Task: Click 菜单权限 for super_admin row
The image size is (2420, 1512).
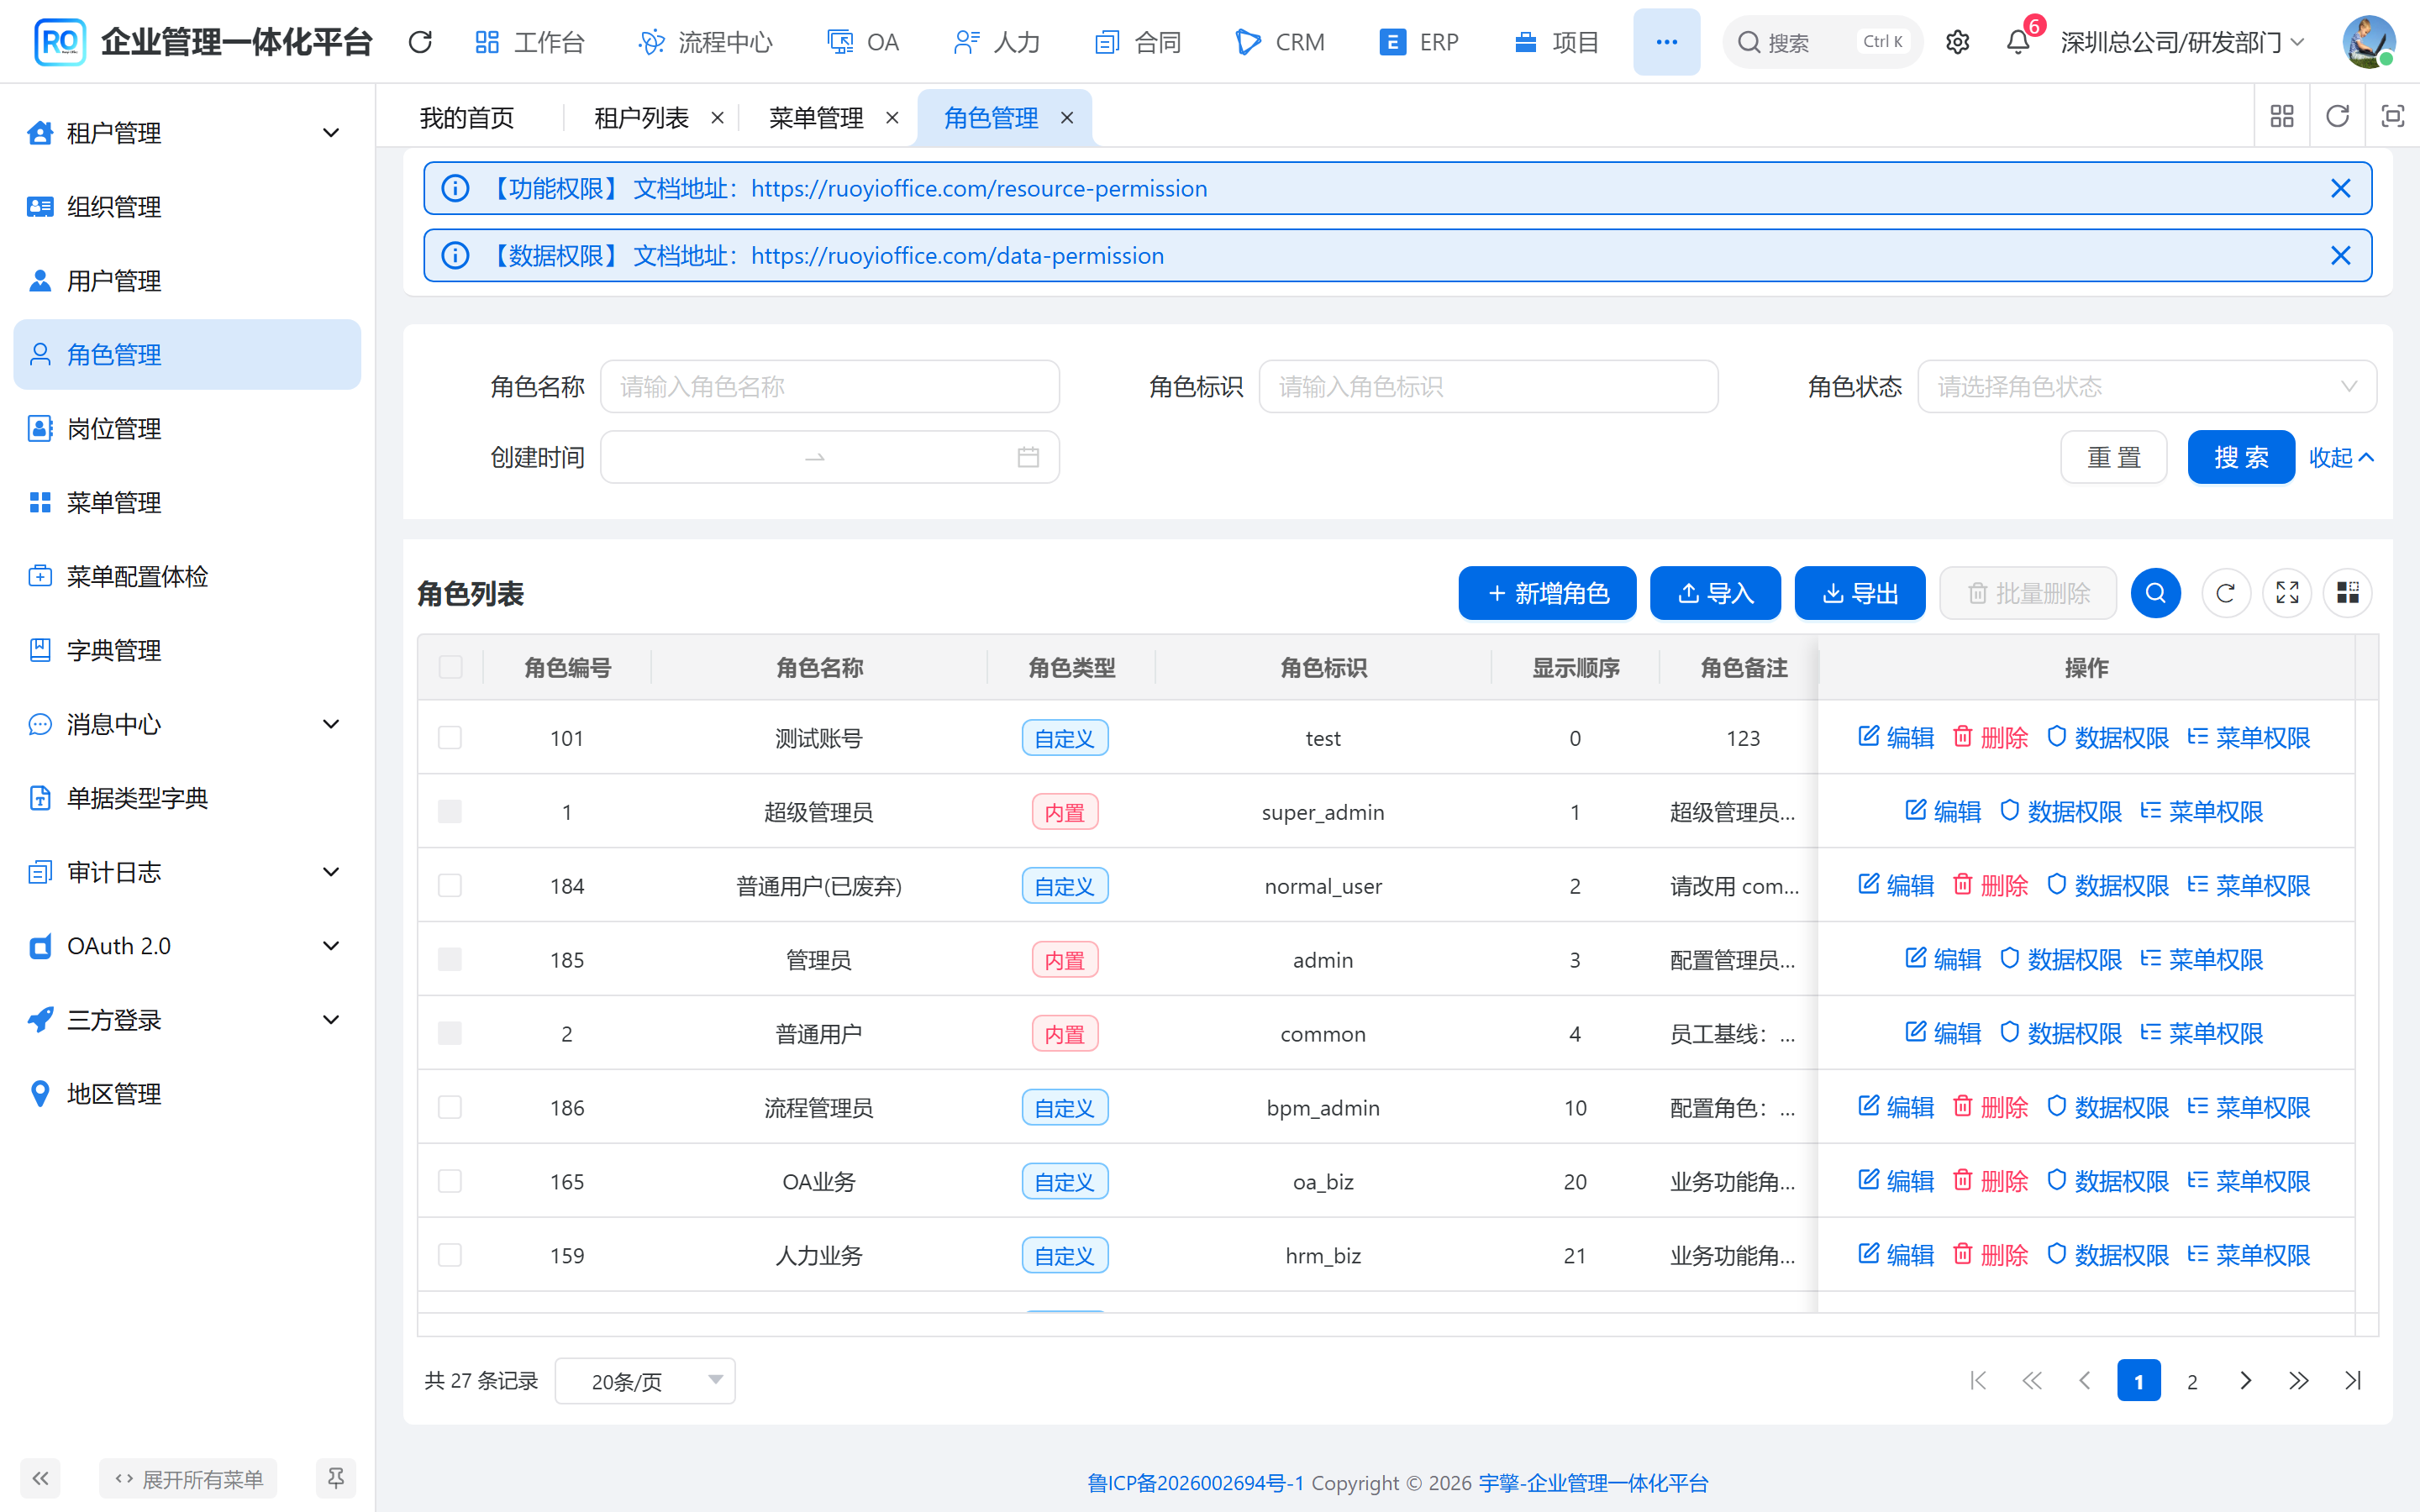Action: coord(2202,811)
